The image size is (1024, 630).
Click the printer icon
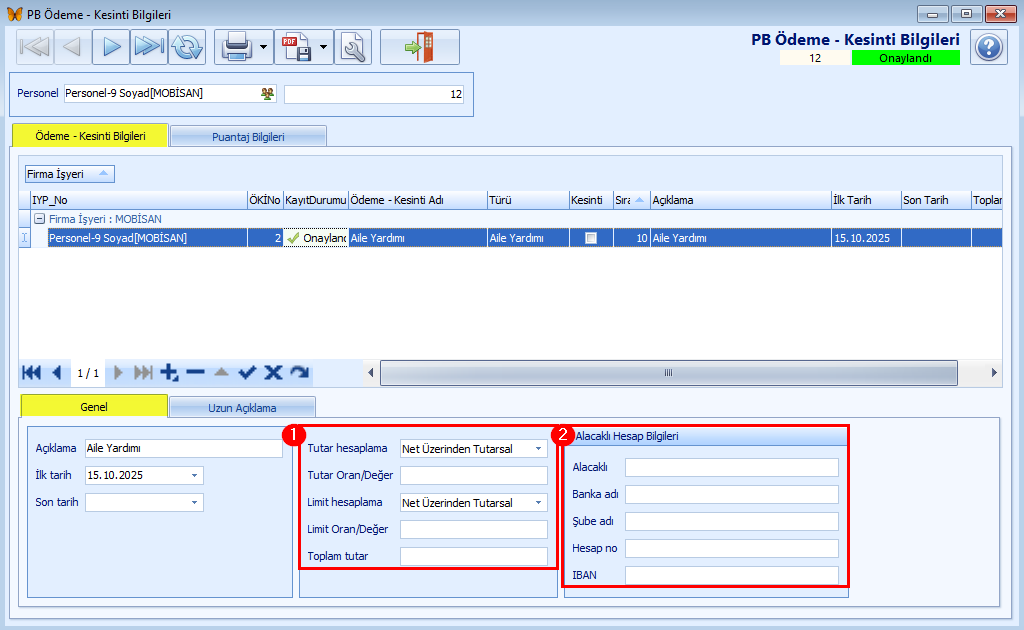tap(235, 47)
